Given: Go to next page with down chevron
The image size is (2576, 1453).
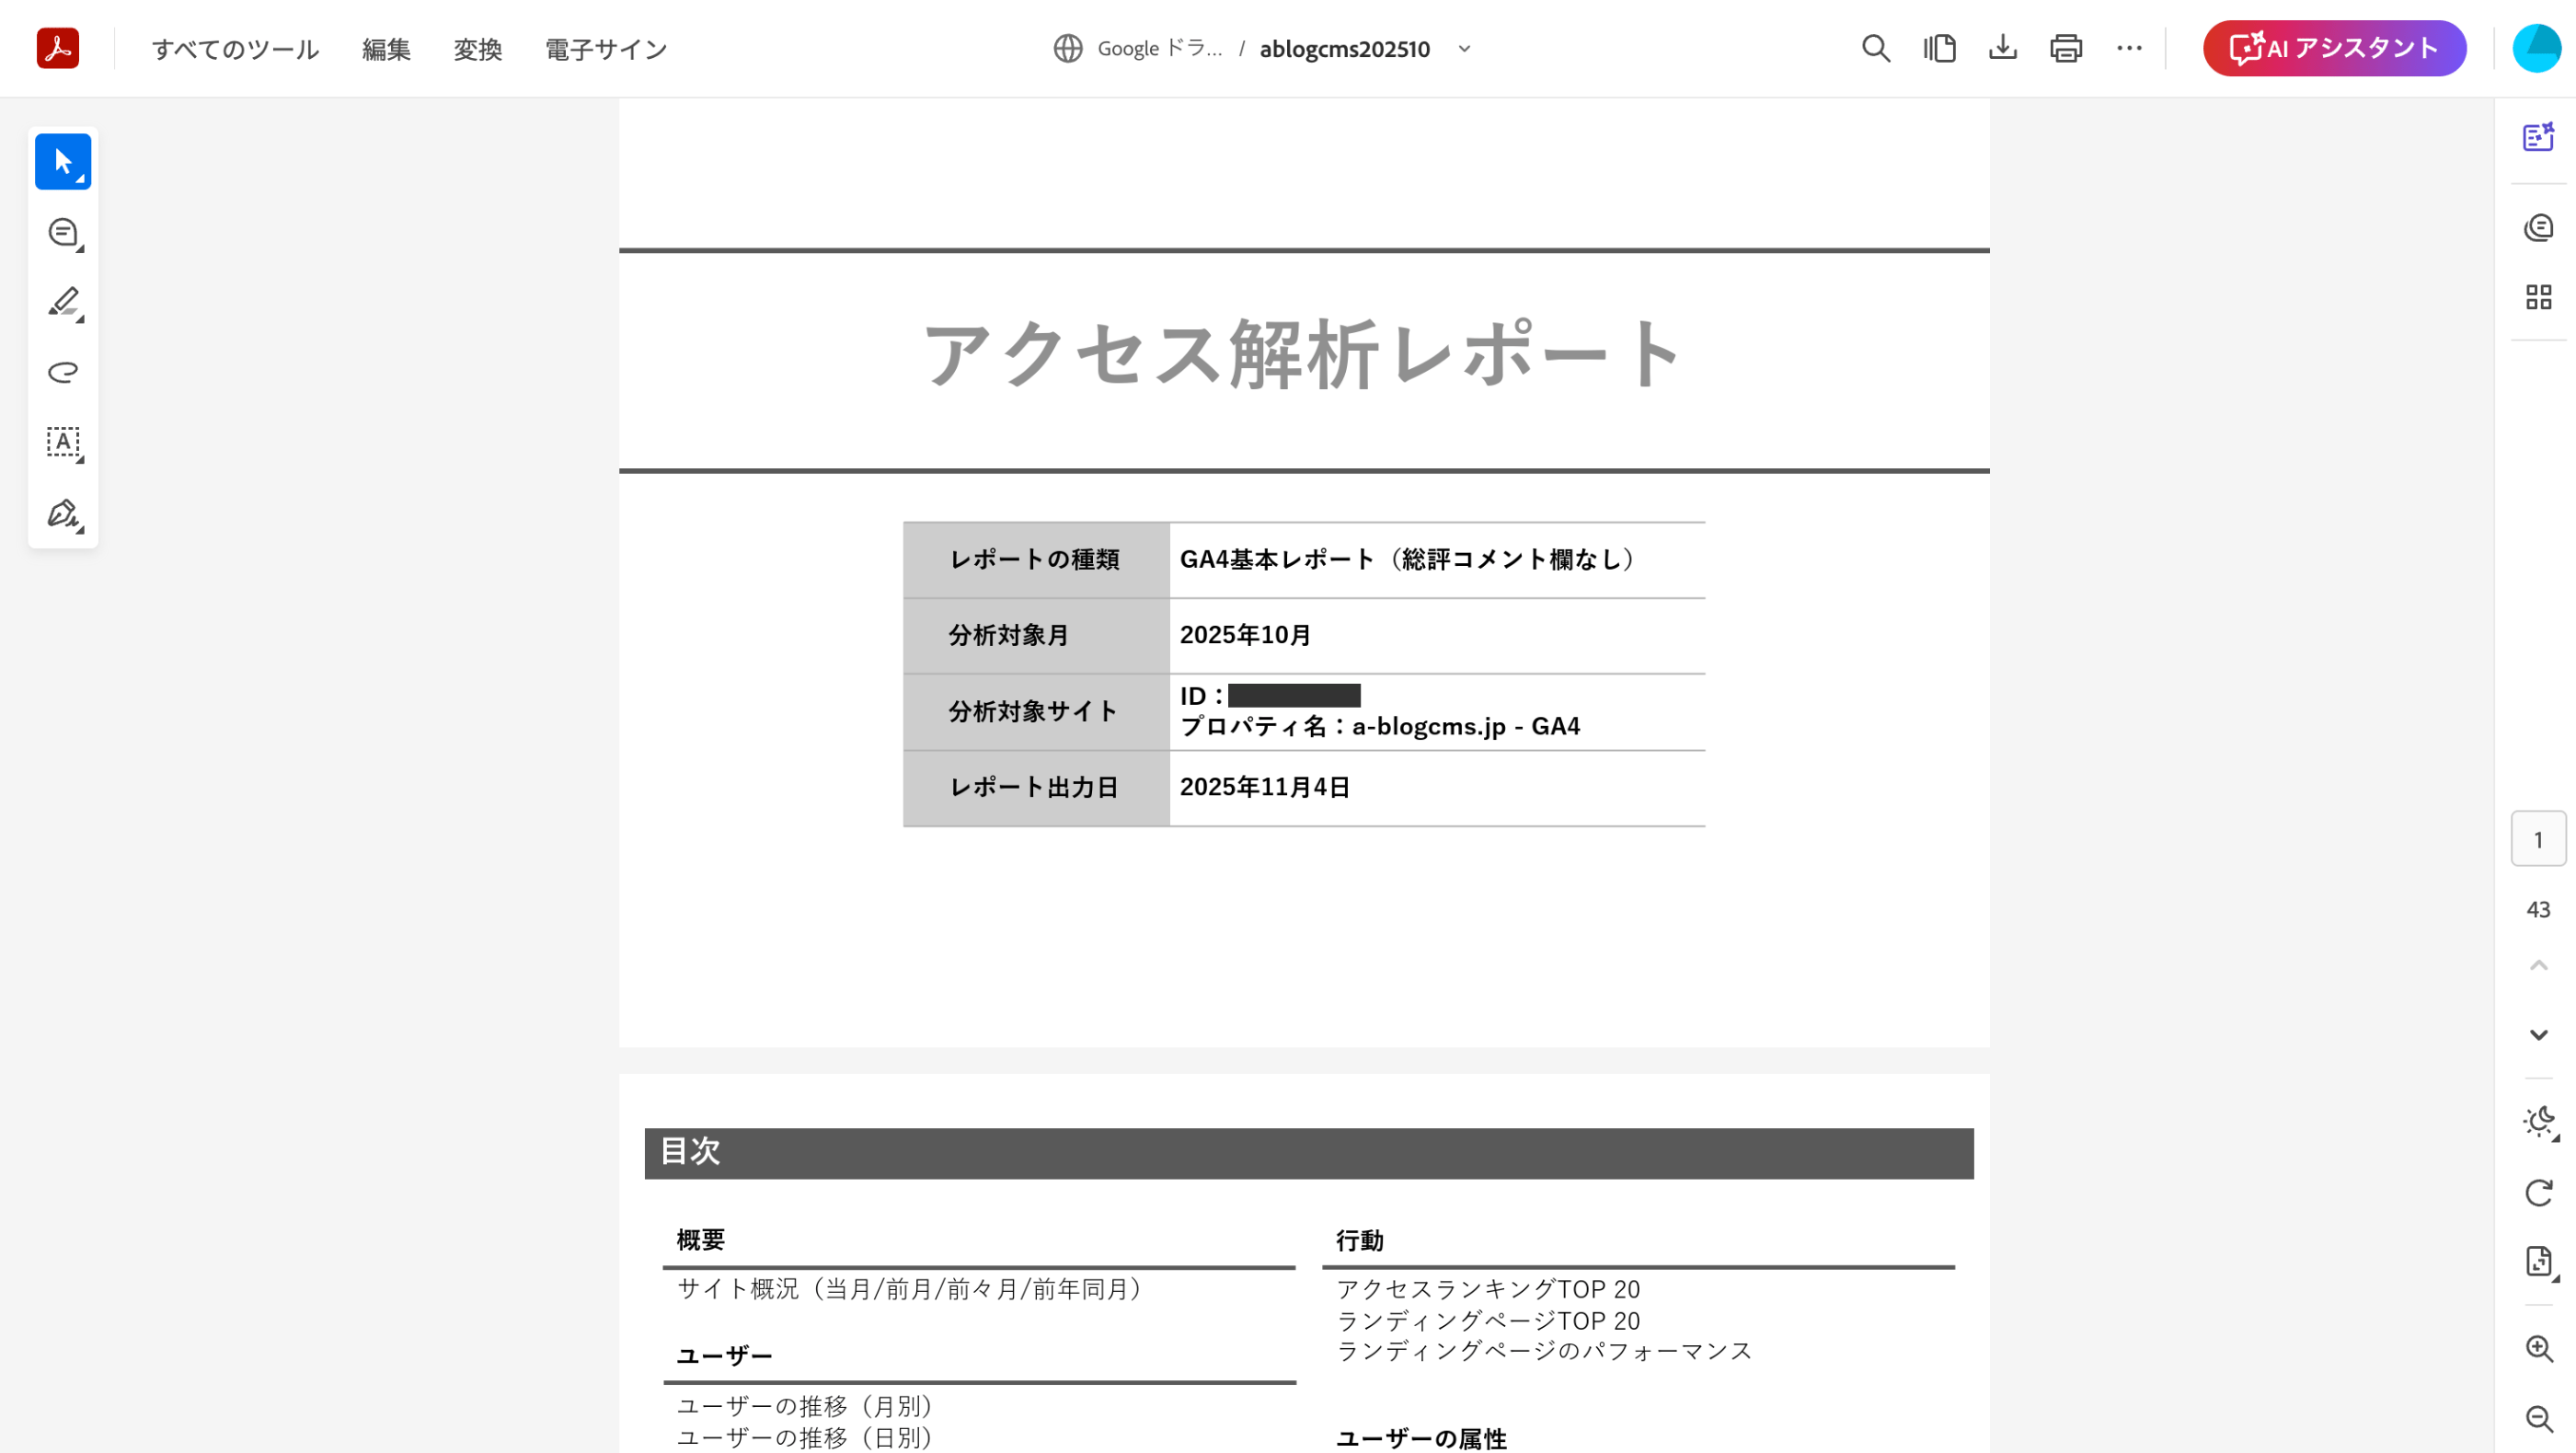Looking at the screenshot, I should click(x=2538, y=1034).
